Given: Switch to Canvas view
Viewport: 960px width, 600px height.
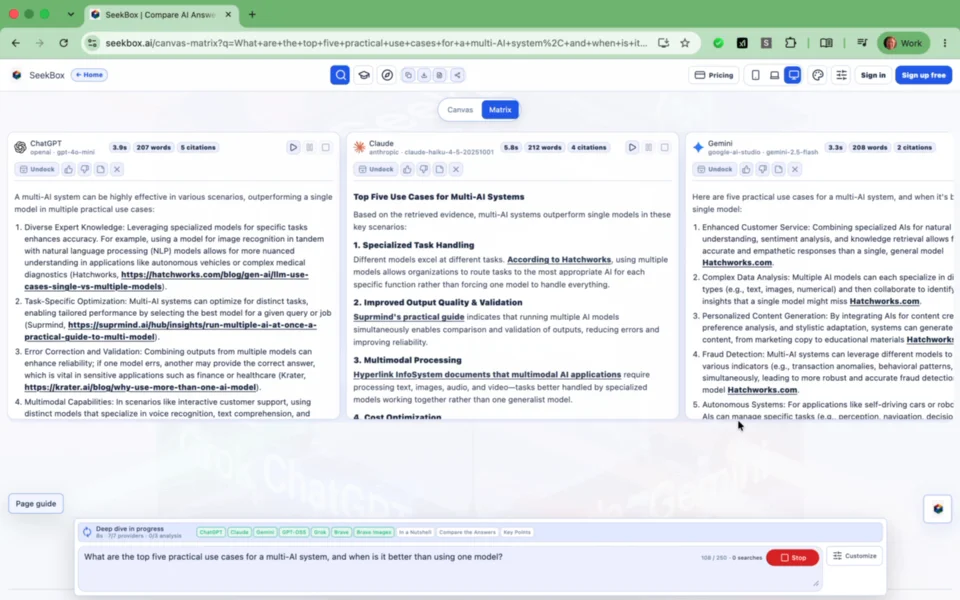Looking at the screenshot, I should click(460, 110).
